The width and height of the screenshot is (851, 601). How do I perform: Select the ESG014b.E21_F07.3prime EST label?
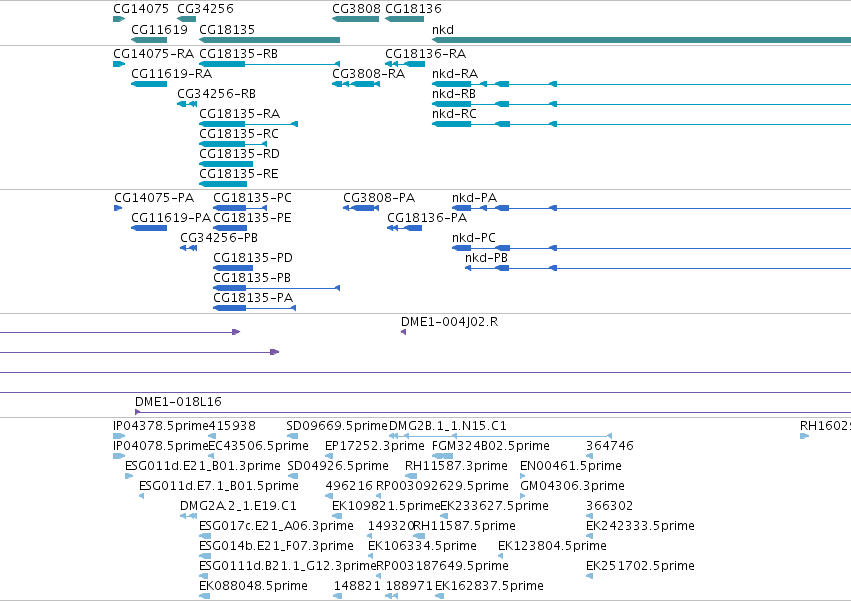tap(277, 547)
